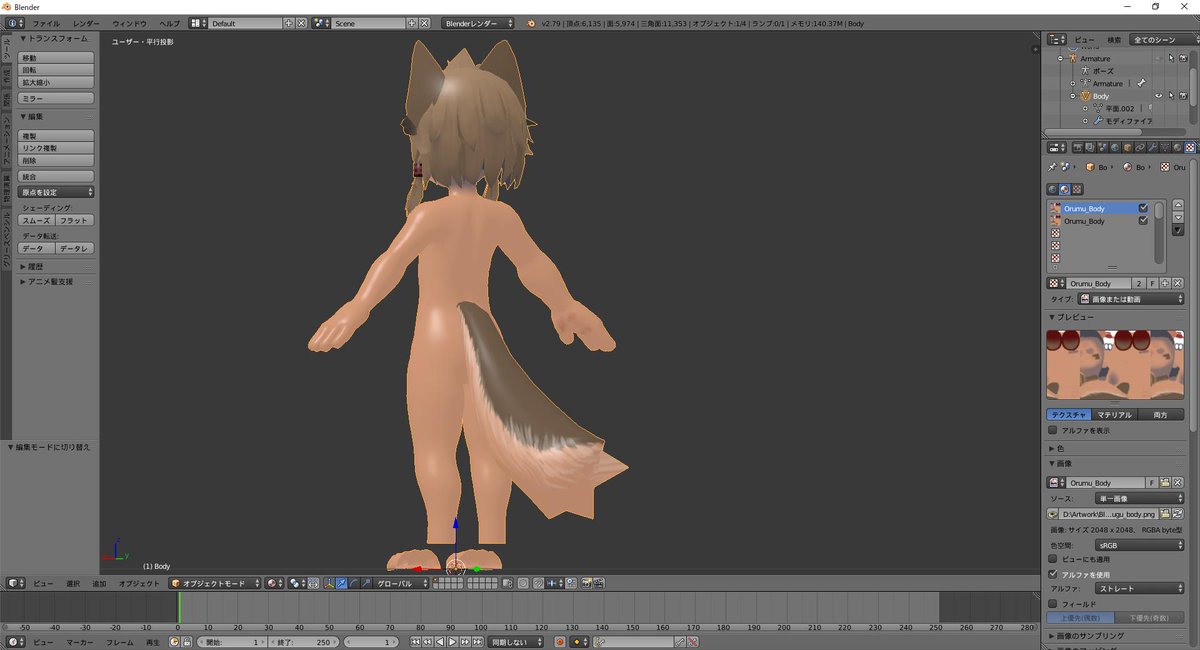
Task: Toggle snap magnet icon in 3D header
Action: tap(538, 583)
